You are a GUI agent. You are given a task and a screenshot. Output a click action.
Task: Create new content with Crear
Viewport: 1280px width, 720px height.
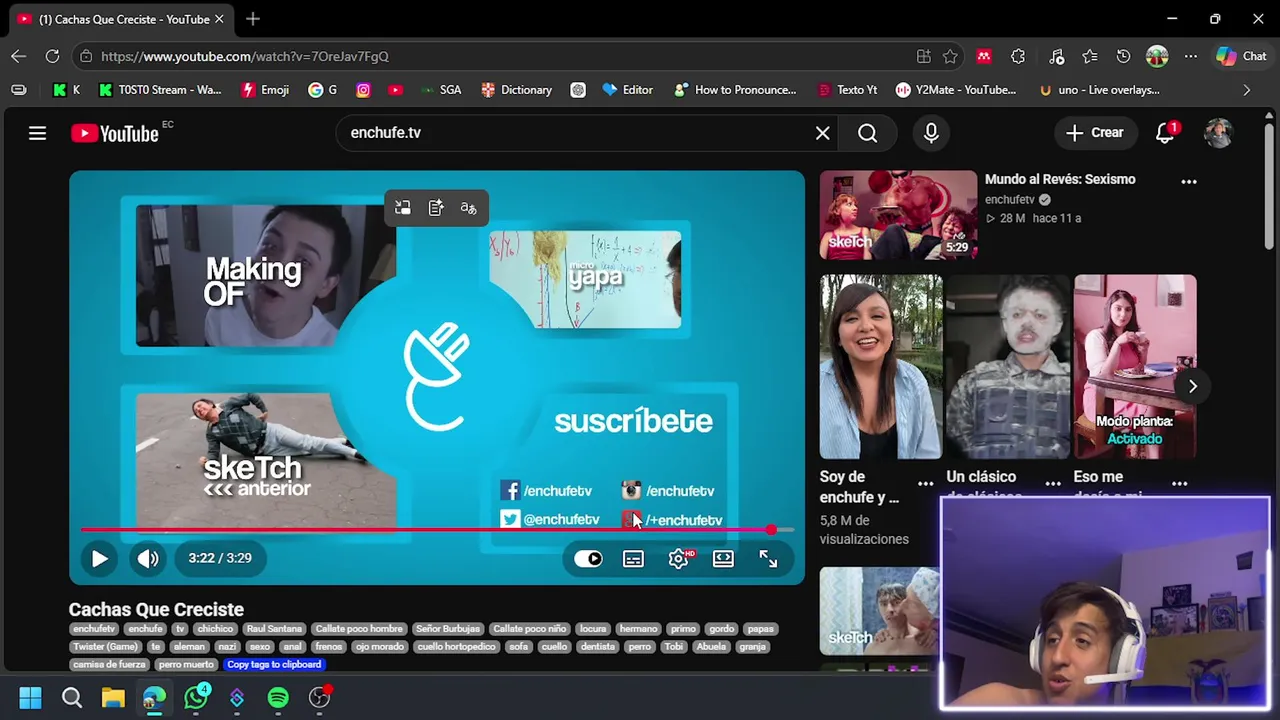1095,132
